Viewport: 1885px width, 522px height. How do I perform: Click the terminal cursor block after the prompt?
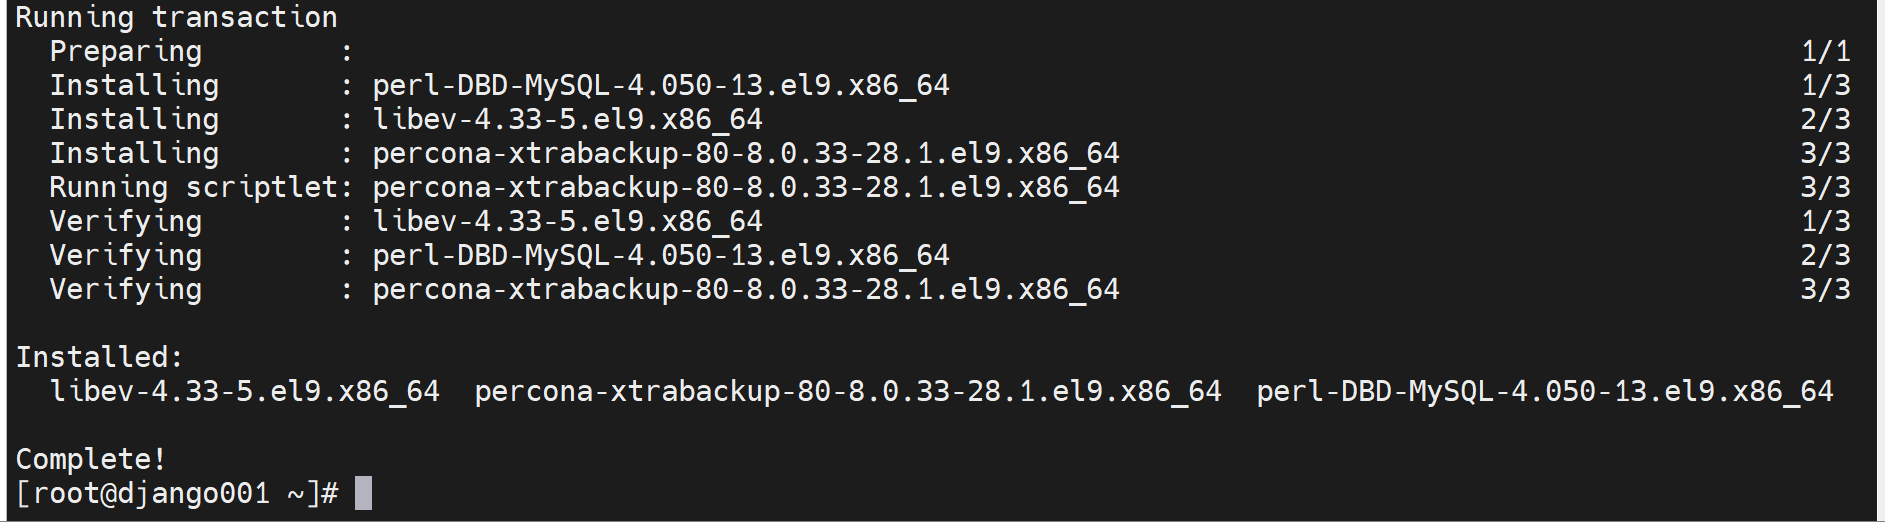(363, 493)
